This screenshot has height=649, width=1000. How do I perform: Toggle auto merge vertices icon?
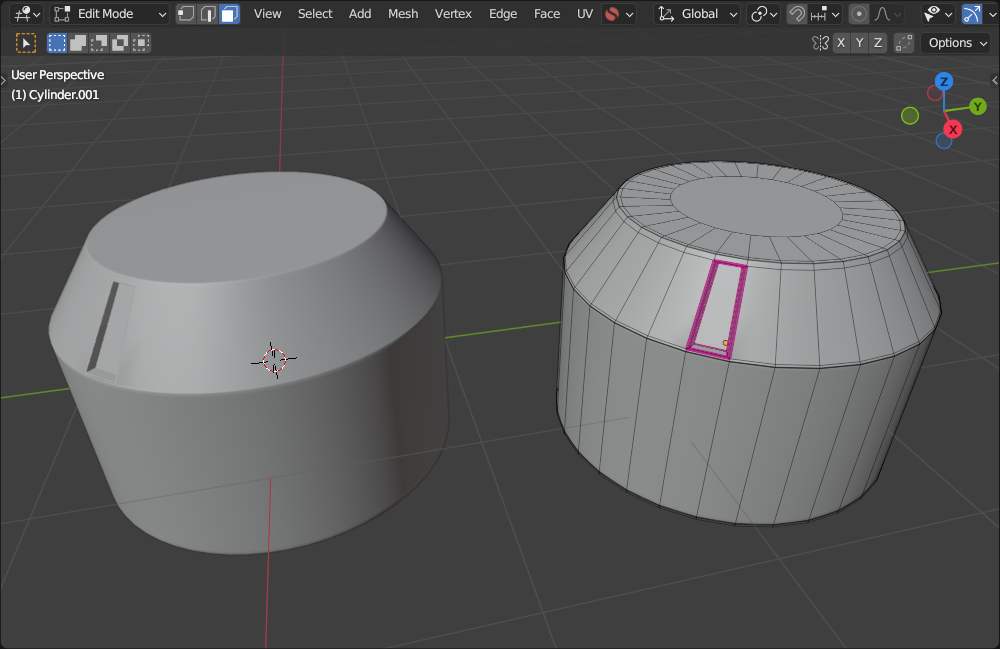click(x=904, y=43)
